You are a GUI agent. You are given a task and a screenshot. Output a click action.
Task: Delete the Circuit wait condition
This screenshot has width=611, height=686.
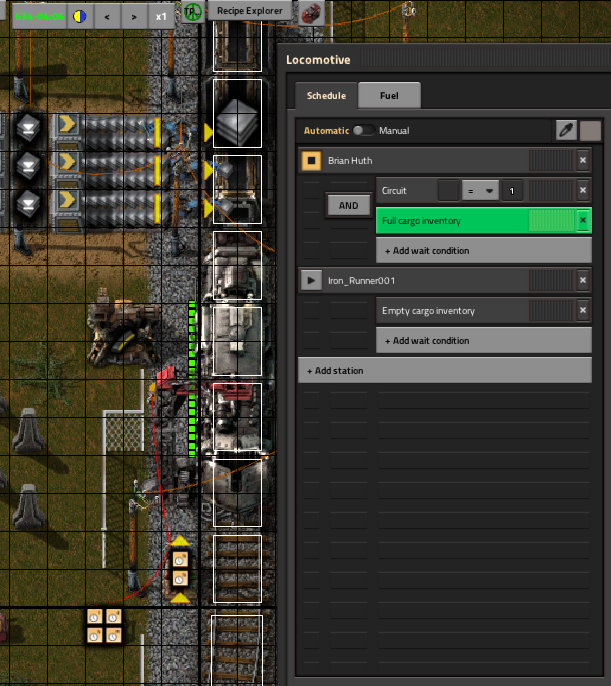click(583, 191)
